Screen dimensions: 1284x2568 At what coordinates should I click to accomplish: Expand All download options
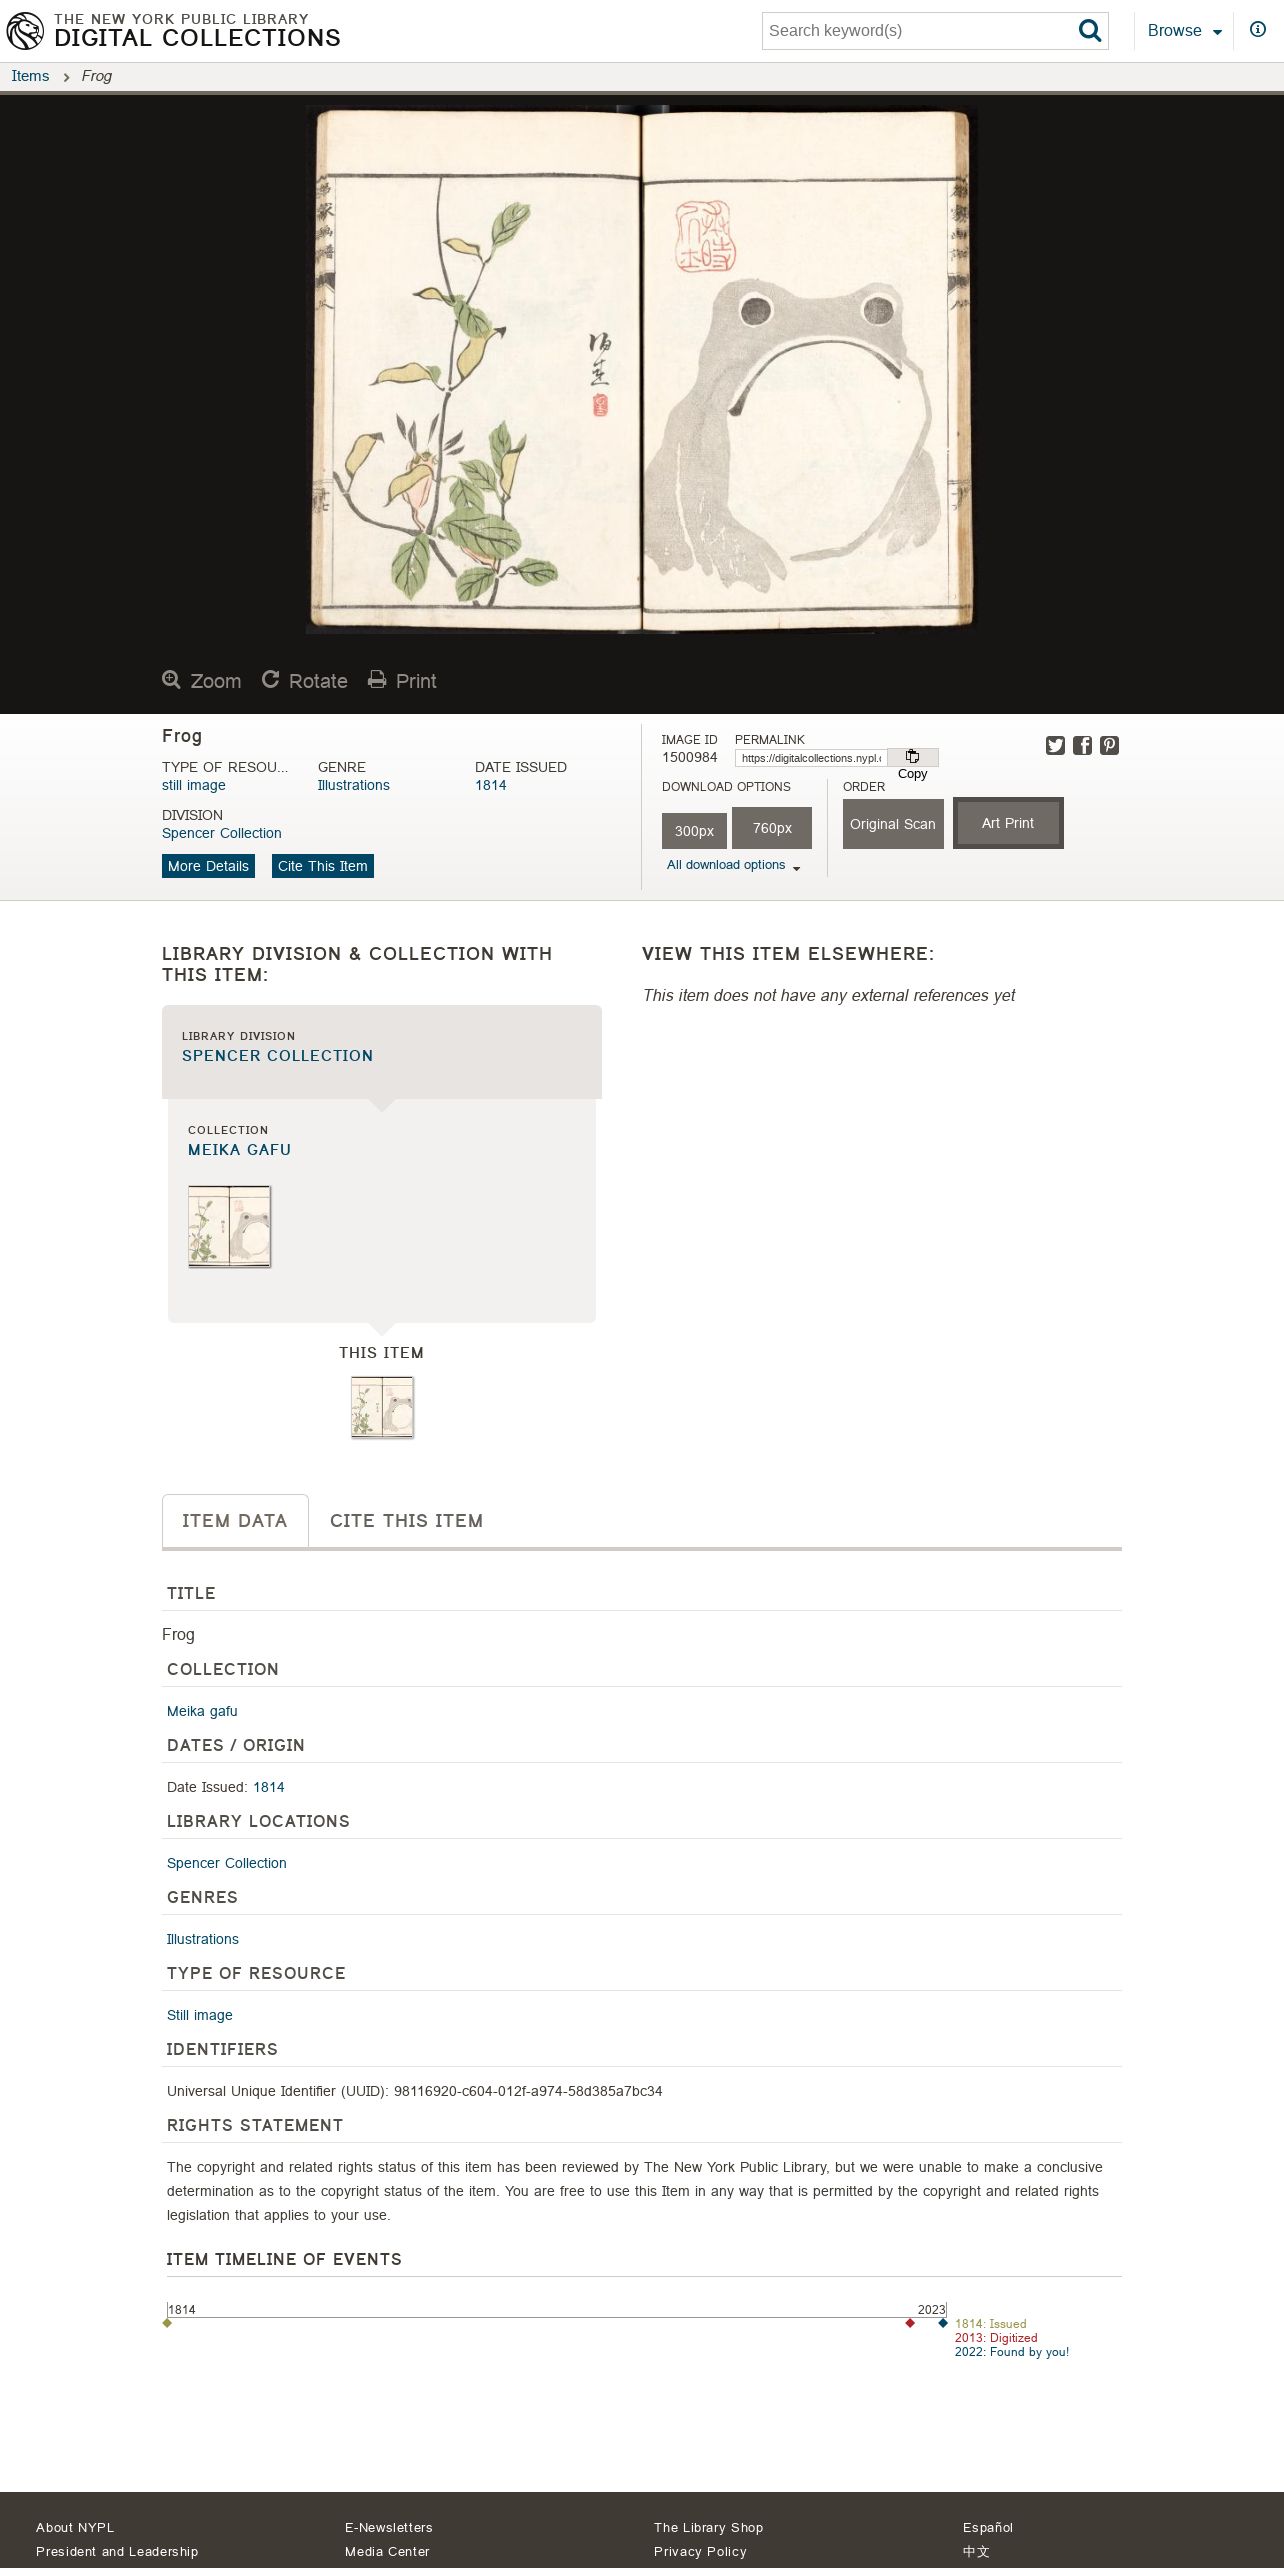pyautogui.click(x=733, y=865)
